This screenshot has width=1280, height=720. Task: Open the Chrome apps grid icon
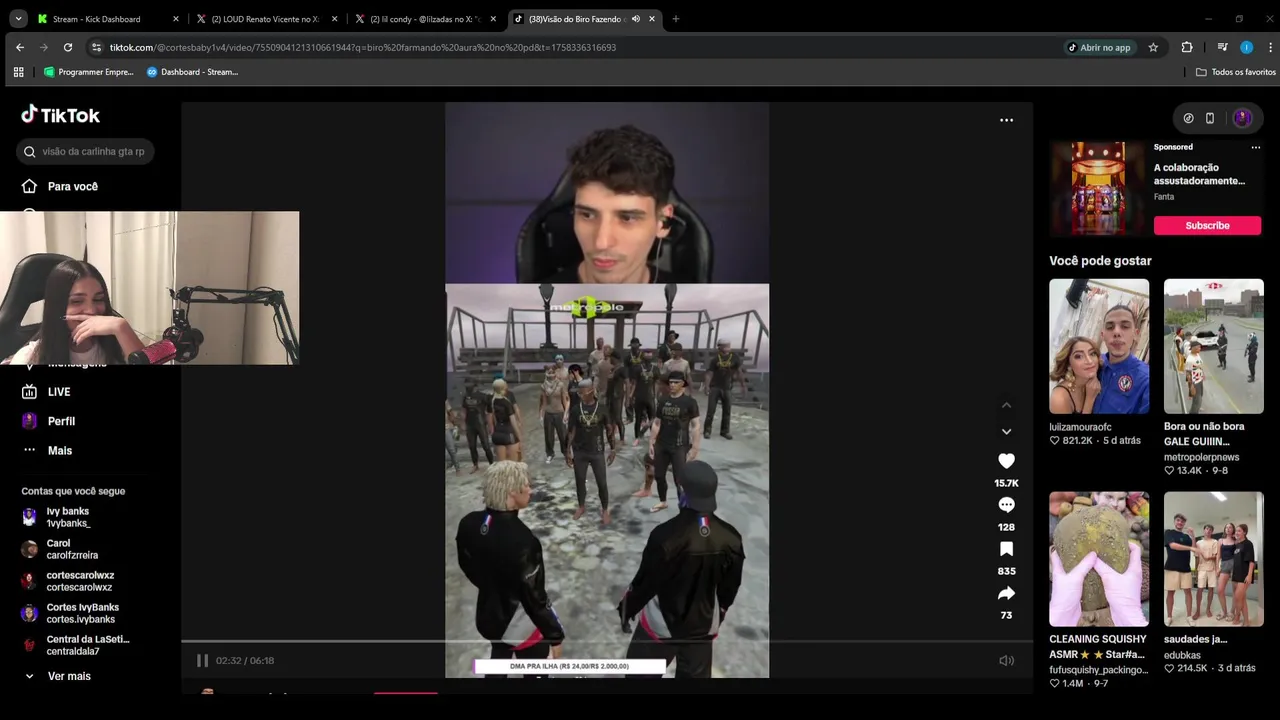pos(18,72)
